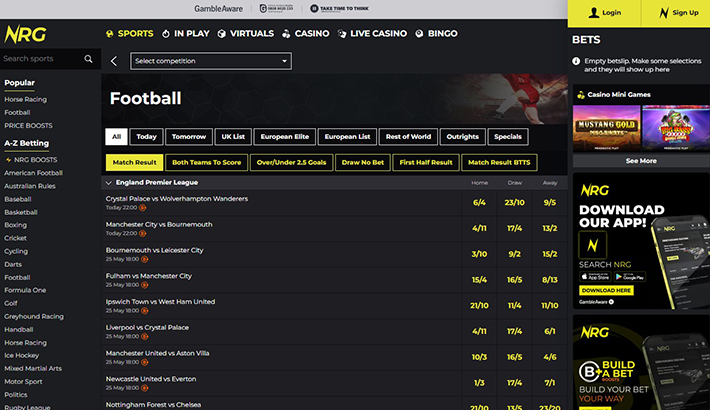The image size is (710, 410).
Task: Open the Liverpool vs Crystal Palace match
Action: coord(147,328)
